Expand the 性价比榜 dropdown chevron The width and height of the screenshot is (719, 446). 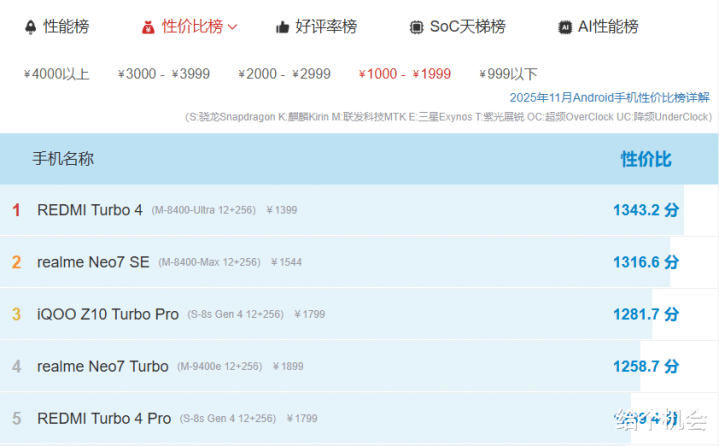tap(232, 27)
